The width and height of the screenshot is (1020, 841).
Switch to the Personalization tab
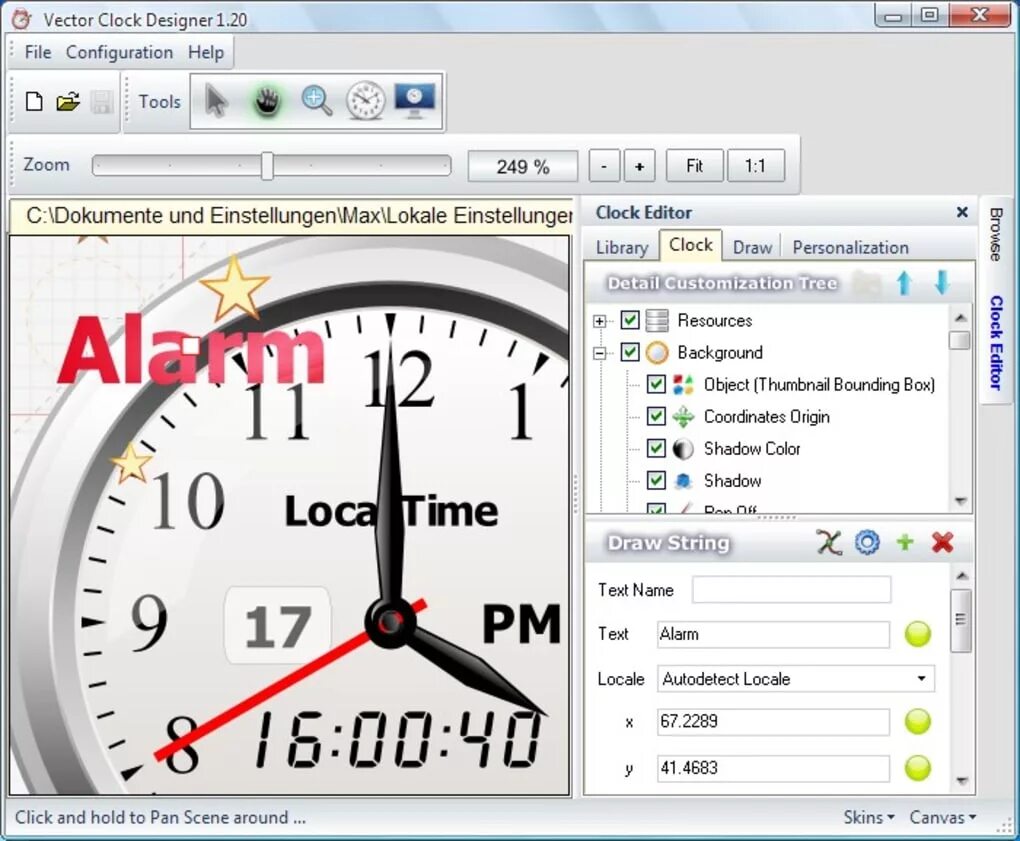[x=850, y=247]
